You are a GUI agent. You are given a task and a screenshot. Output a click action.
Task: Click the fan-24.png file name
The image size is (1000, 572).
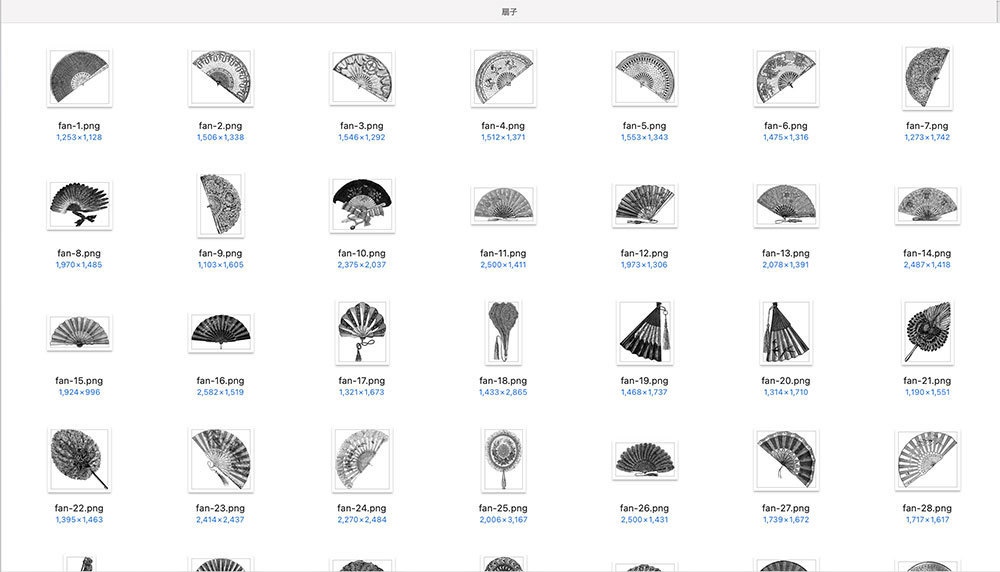(362, 508)
